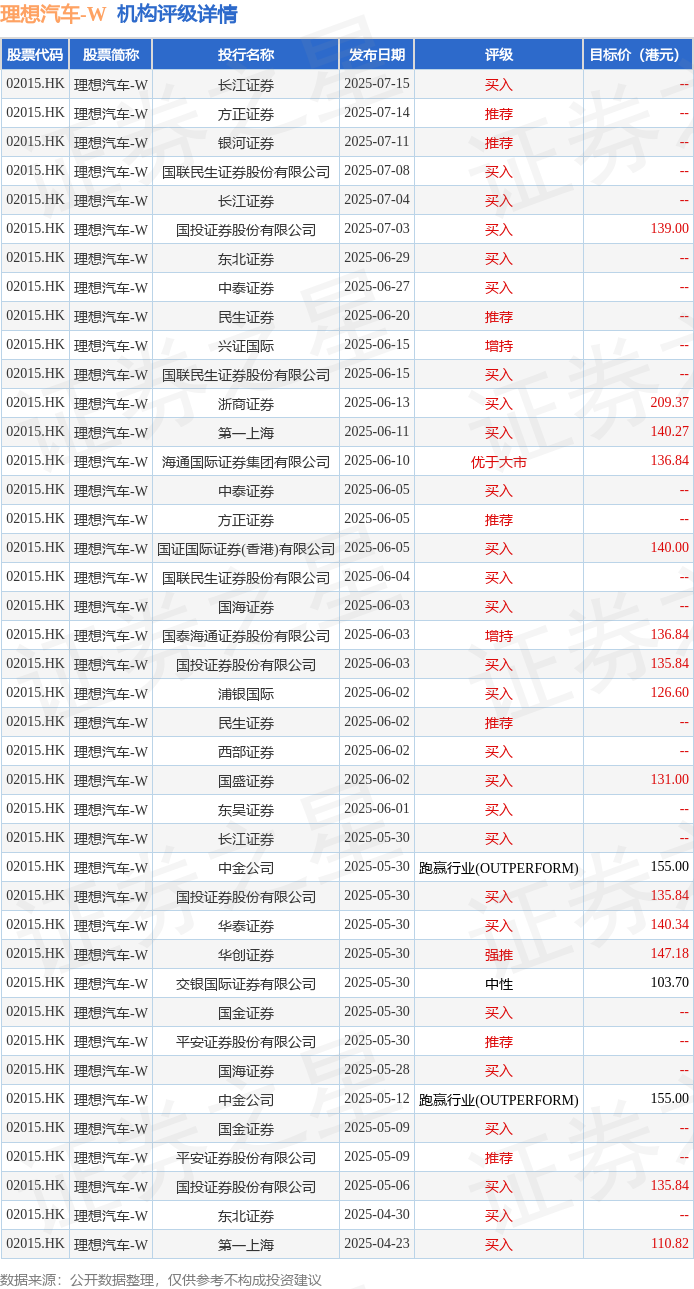The width and height of the screenshot is (694, 1289).
Task: Click the target price 103.70
Action: [669, 983]
